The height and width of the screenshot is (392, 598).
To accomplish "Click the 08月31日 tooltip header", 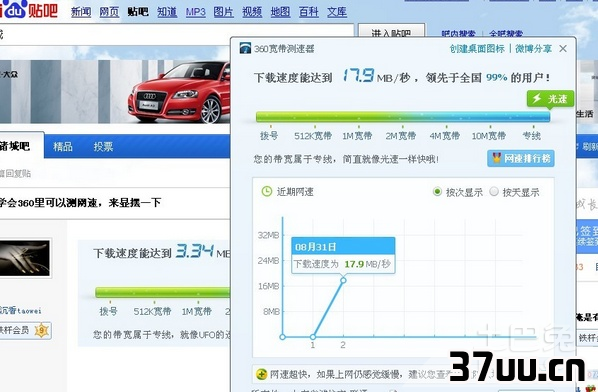I will (343, 246).
